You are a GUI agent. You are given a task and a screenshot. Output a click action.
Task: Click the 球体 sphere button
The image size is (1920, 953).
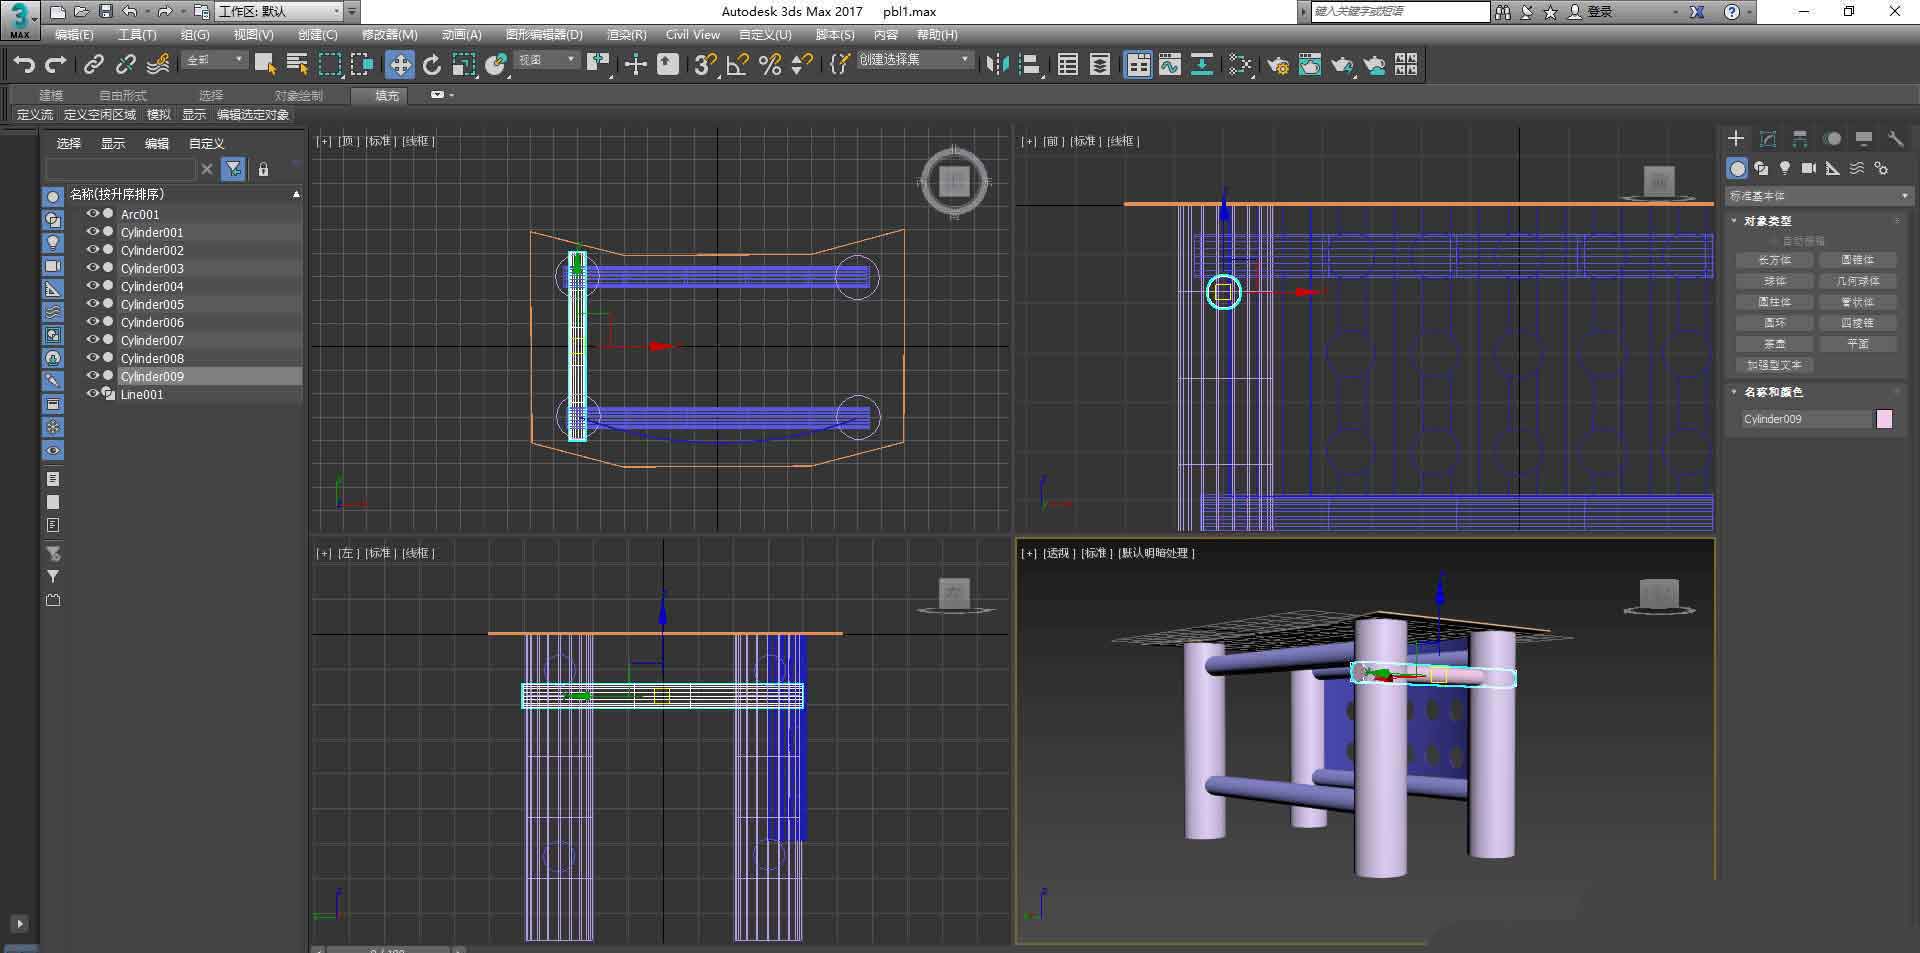coord(1775,281)
